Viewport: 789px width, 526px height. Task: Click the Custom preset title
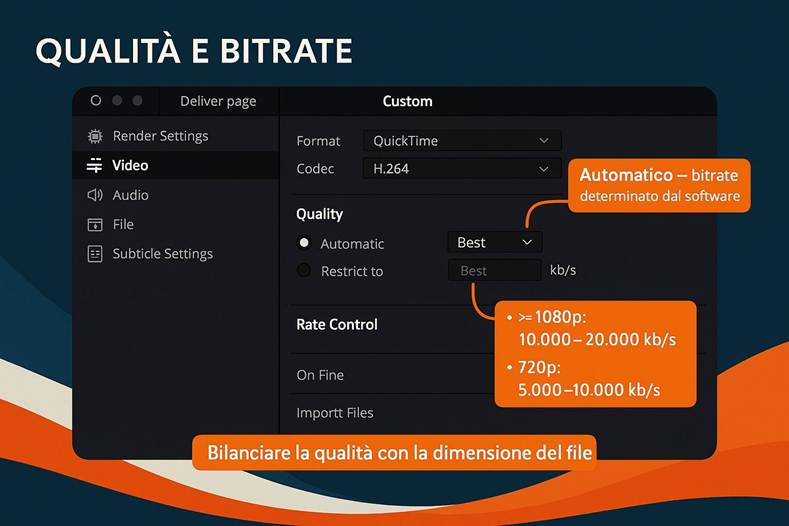click(408, 101)
